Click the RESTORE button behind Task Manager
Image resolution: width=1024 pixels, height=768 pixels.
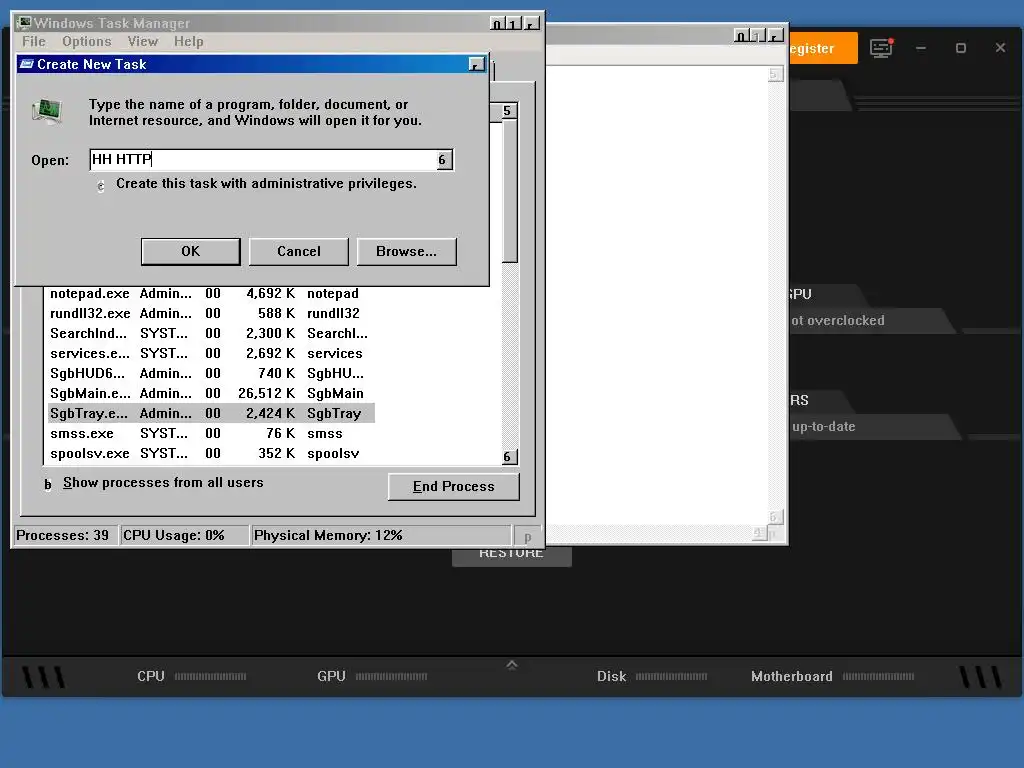[x=511, y=556]
